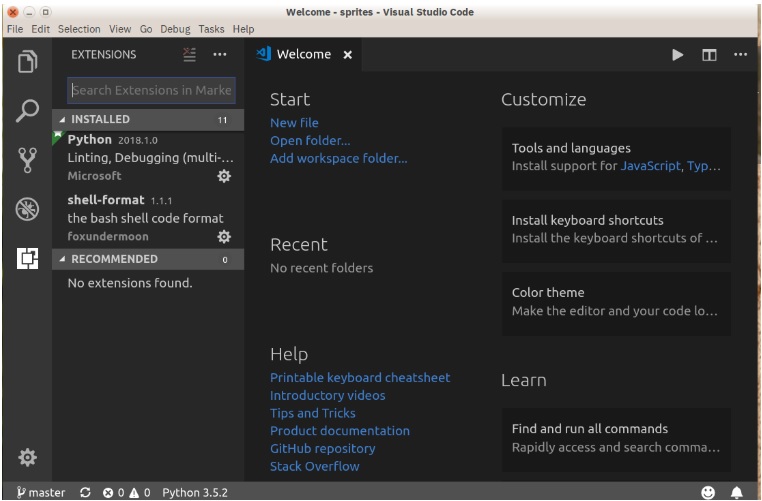Viewport: 762px width, 501px height.
Task: Open notifications bell in status bar
Action: (737, 492)
